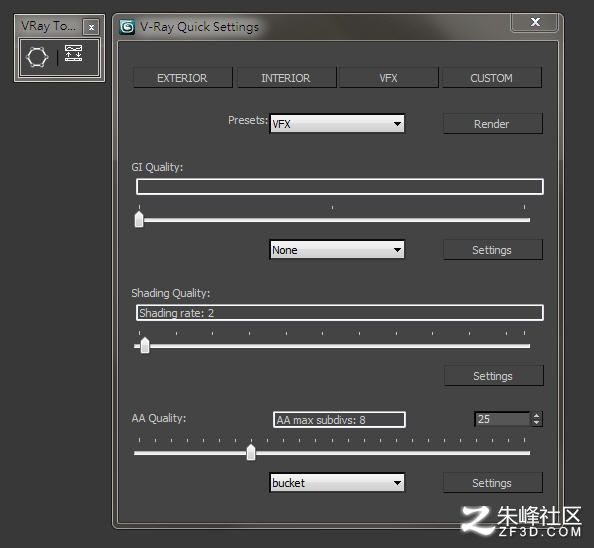Select the VFX preset tab
Viewport: 594px width, 548px height.
tap(389, 78)
